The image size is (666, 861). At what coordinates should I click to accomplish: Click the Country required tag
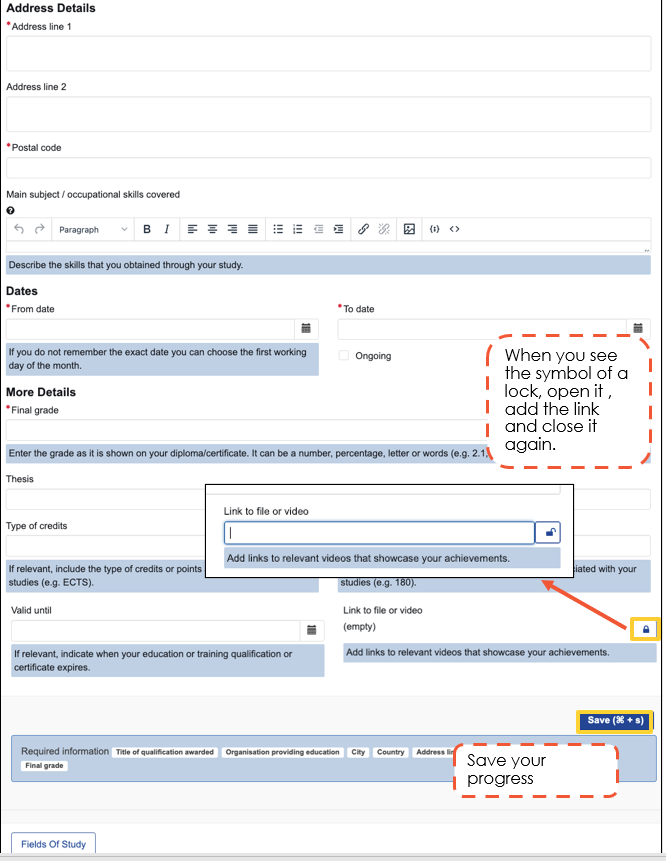[390, 752]
